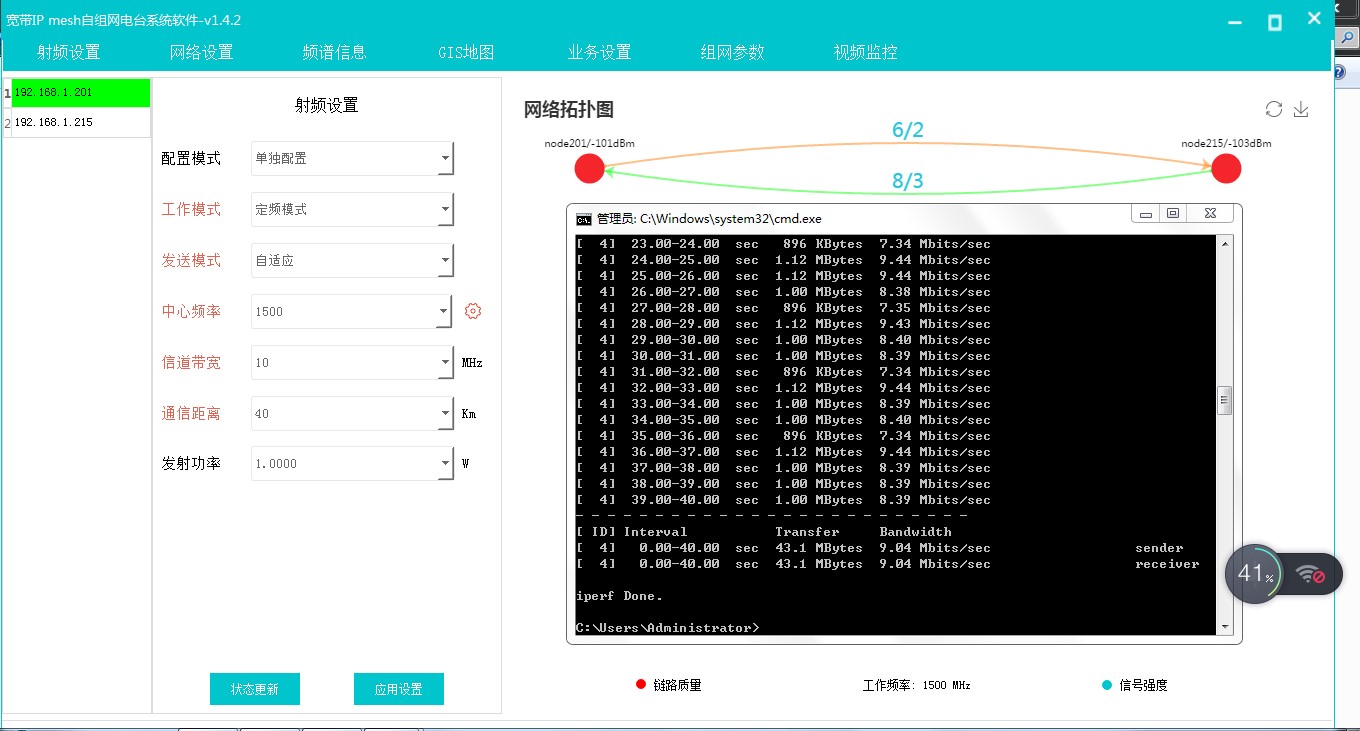Click the 射频设置 panel heading
The width and height of the screenshot is (1360, 731).
tap(326, 105)
